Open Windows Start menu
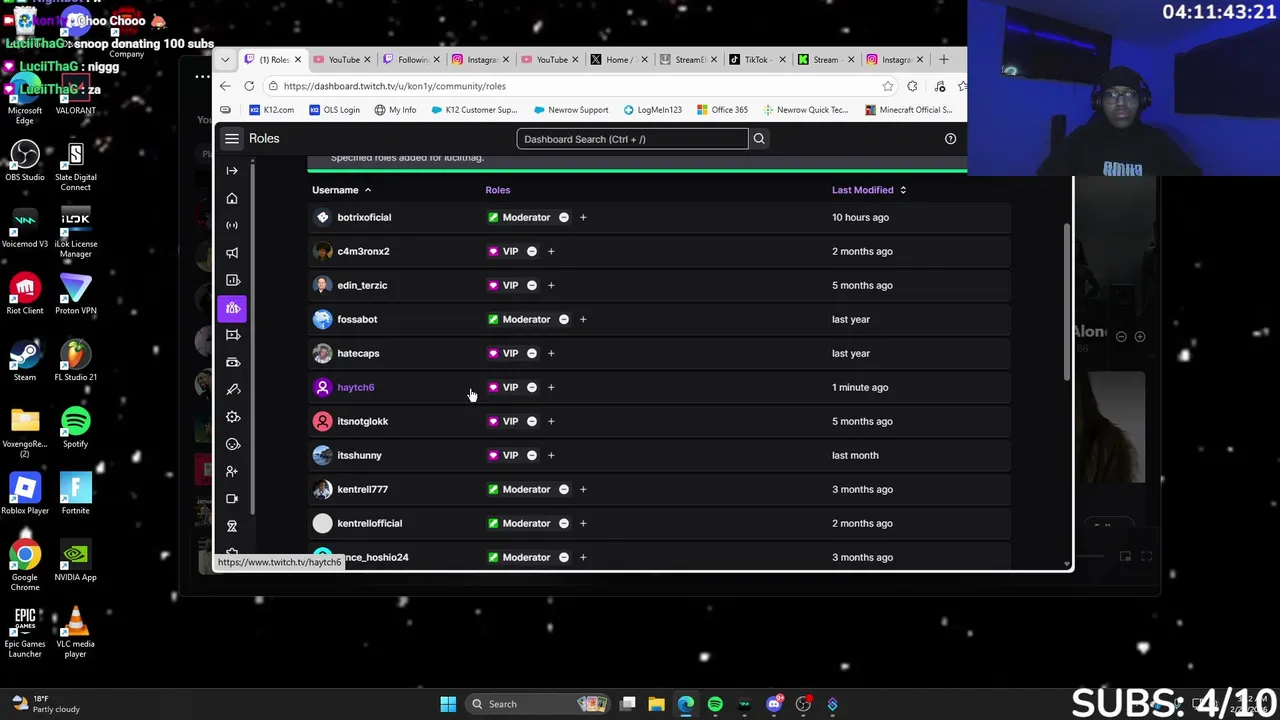The height and width of the screenshot is (720, 1280). (x=448, y=704)
